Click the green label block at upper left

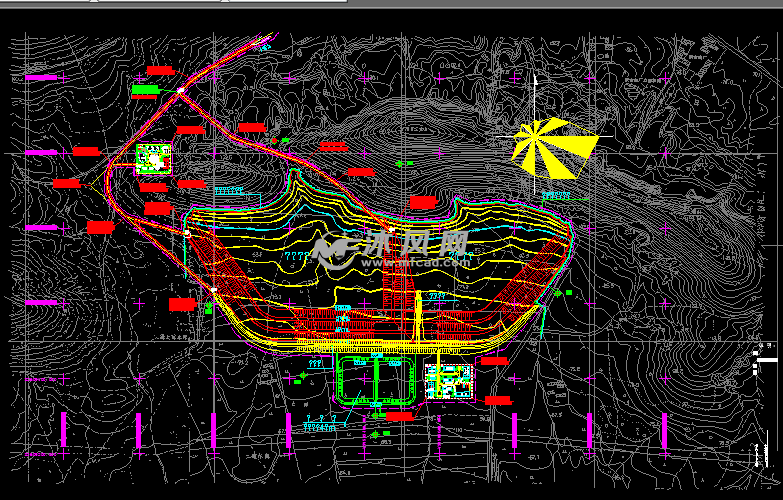[145, 91]
